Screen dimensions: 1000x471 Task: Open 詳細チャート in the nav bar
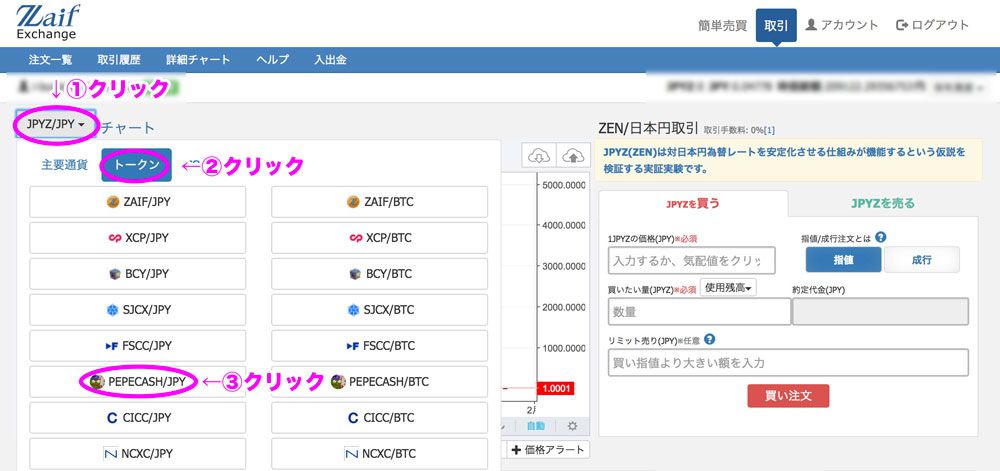[x=198, y=60]
